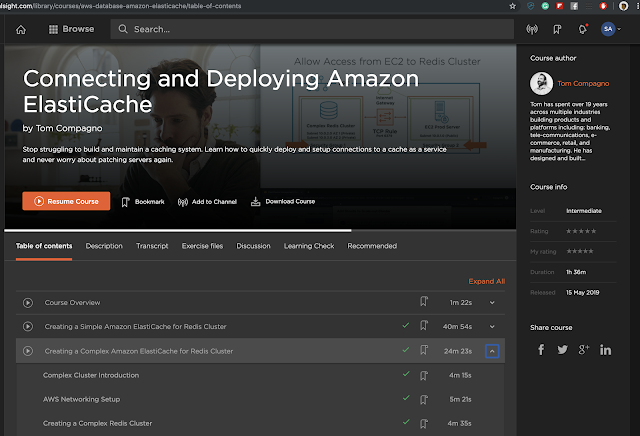
Task: Focus the Search input field
Action: (312, 29)
